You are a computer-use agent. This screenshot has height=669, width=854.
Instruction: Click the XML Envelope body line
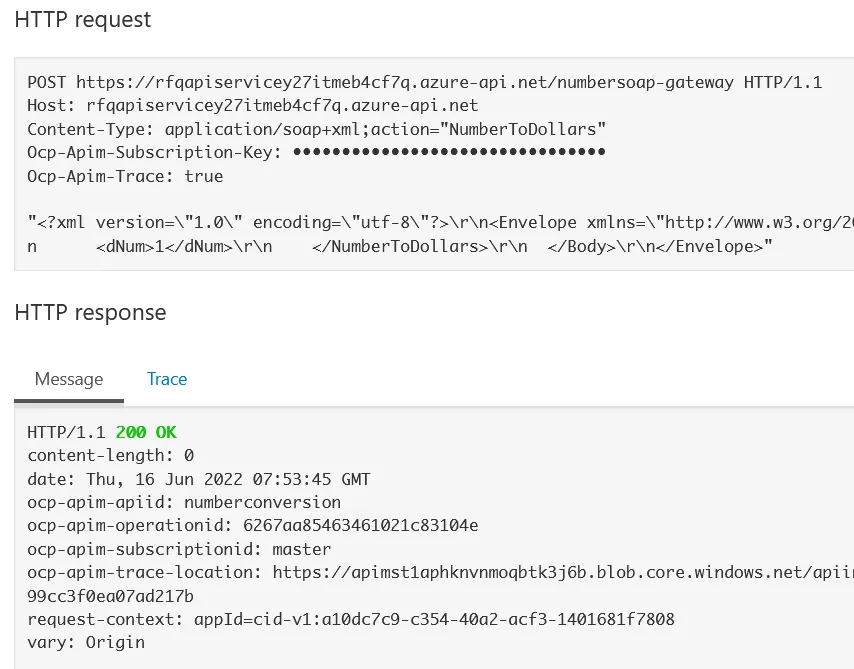[440, 222]
